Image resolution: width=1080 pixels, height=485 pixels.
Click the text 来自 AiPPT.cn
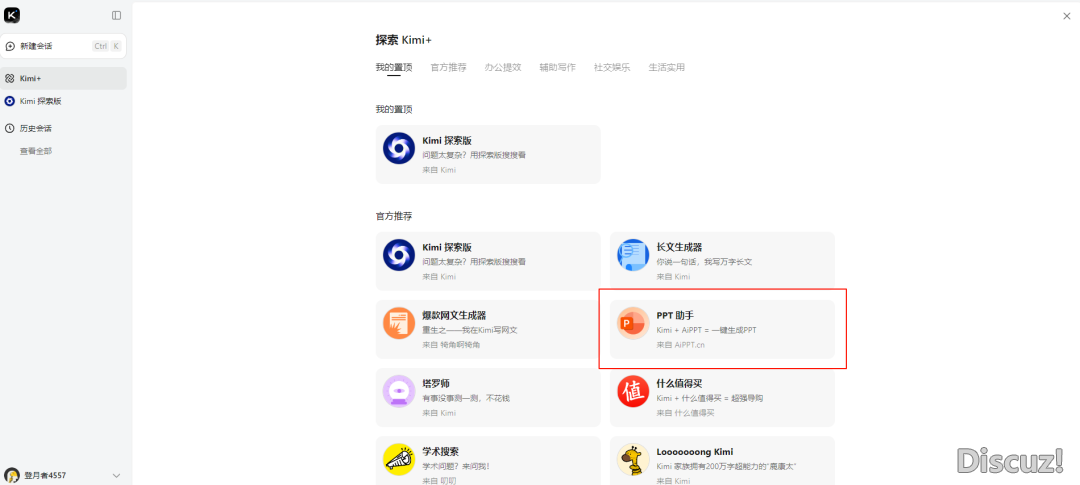(681, 344)
